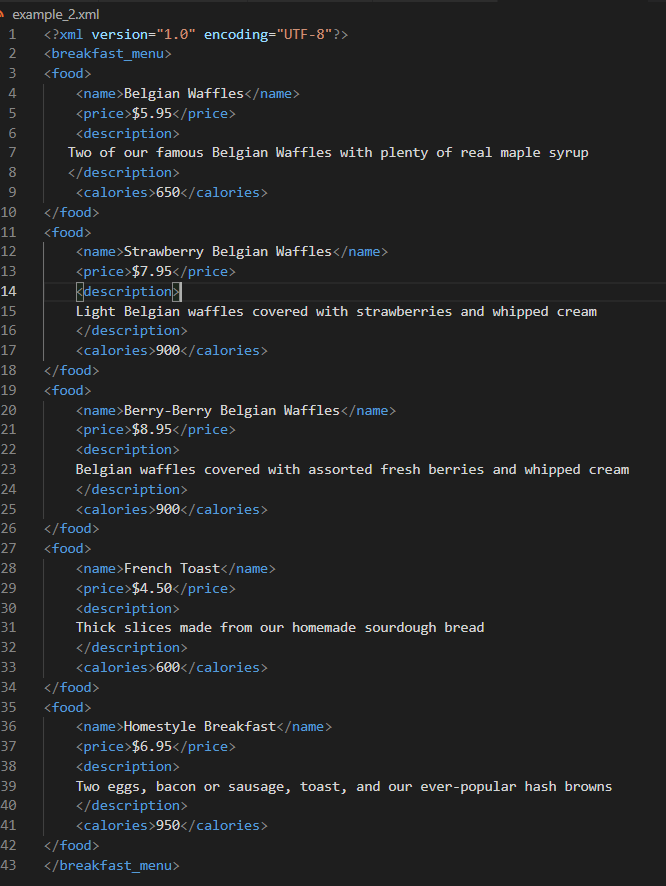
Task: Click line number 27 in the gutter
Action: click(x=10, y=548)
